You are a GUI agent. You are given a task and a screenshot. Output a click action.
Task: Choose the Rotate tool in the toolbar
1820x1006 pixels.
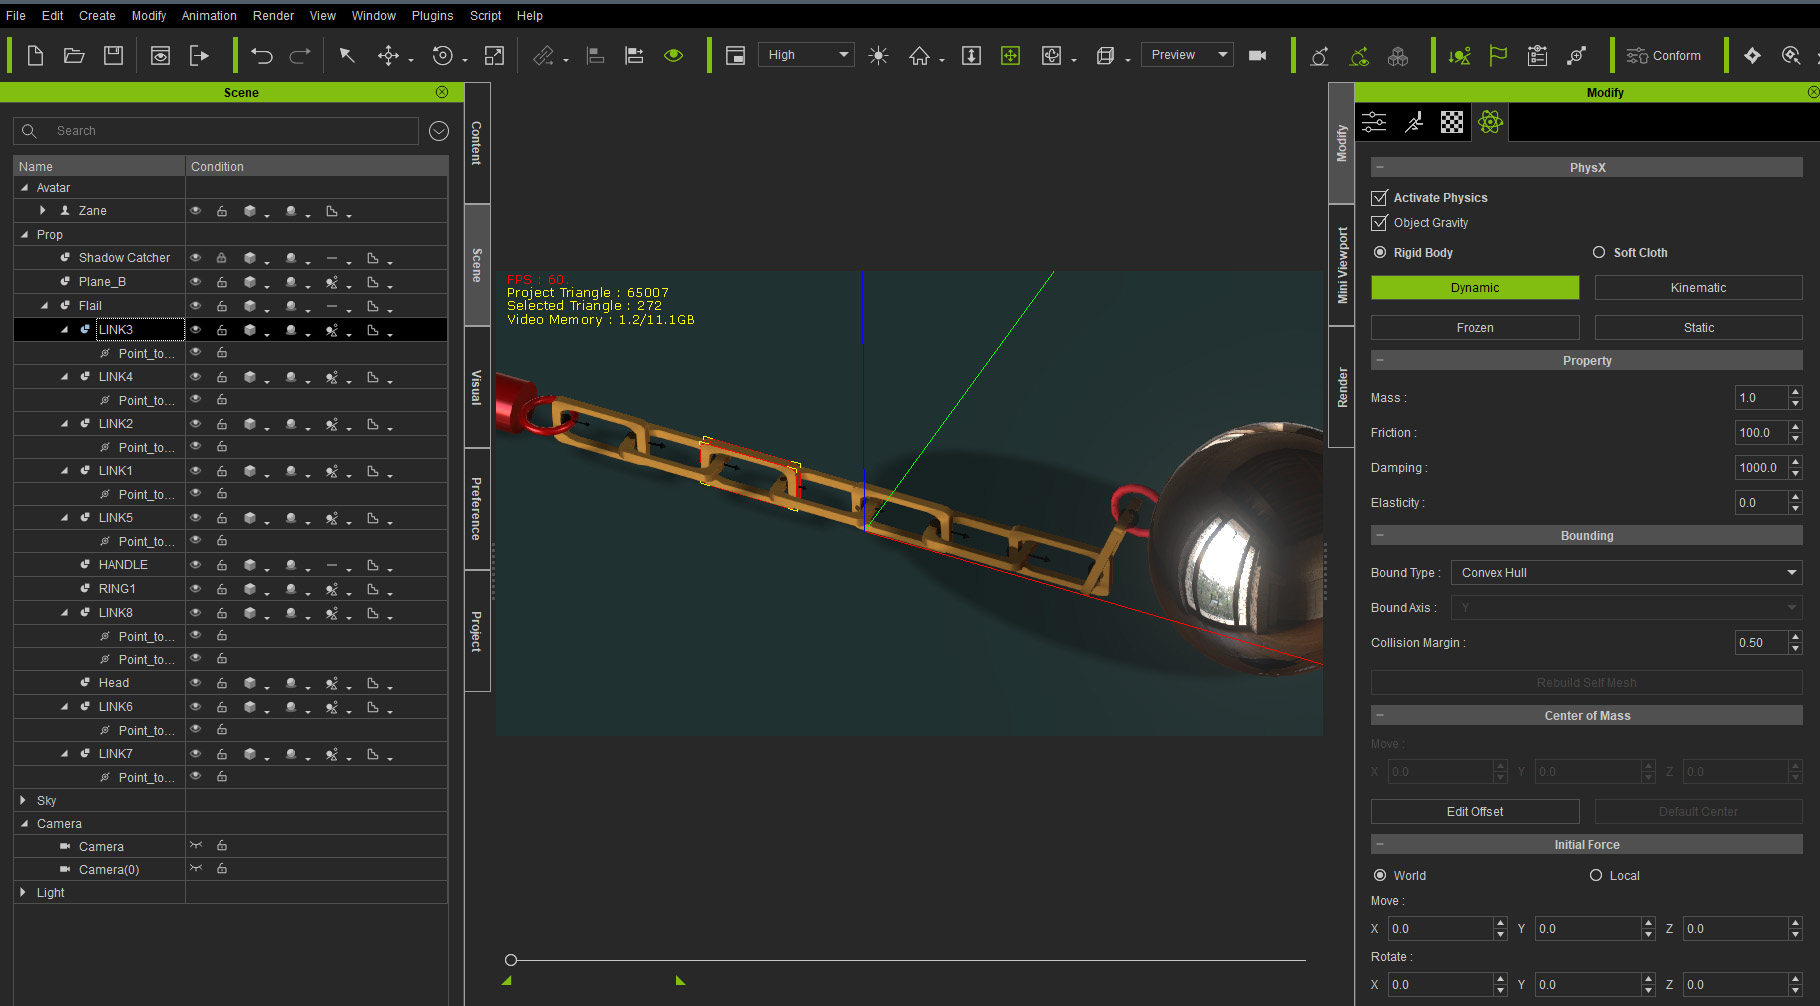(442, 56)
